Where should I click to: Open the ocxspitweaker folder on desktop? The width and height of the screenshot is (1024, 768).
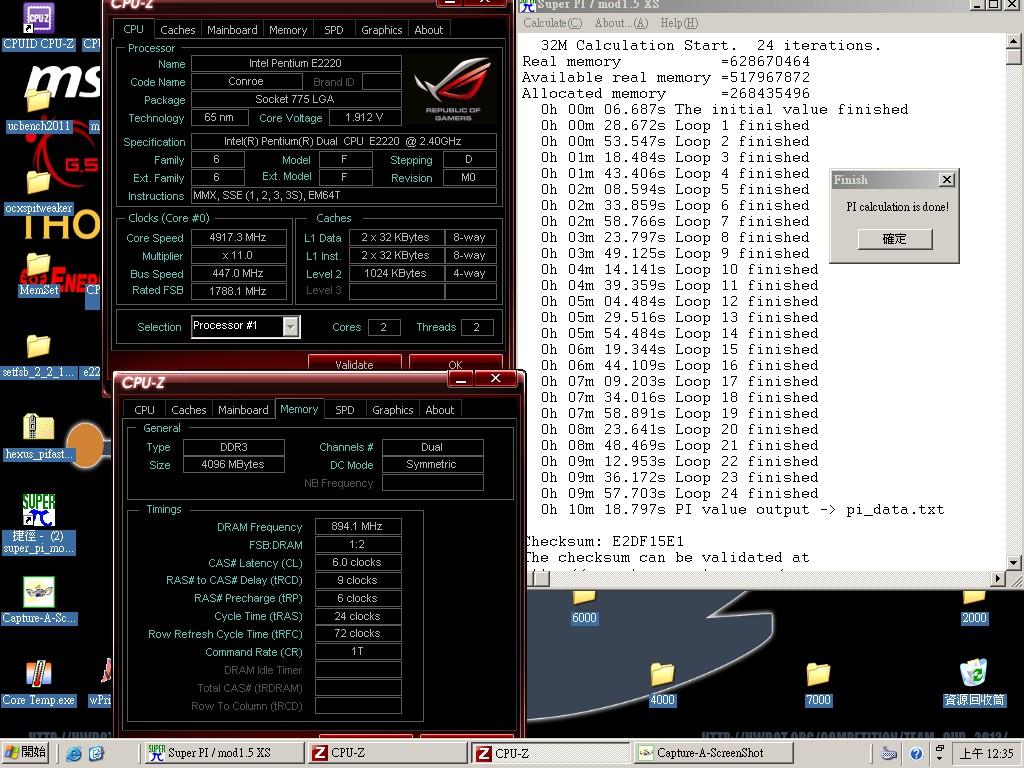[x=38, y=183]
